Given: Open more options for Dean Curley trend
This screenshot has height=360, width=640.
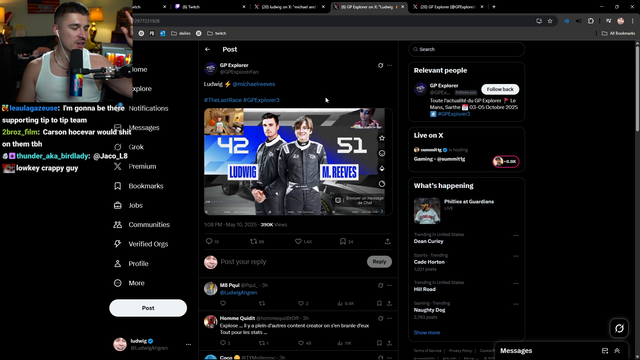Looking at the screenshot, I should [x=516, y=236].
